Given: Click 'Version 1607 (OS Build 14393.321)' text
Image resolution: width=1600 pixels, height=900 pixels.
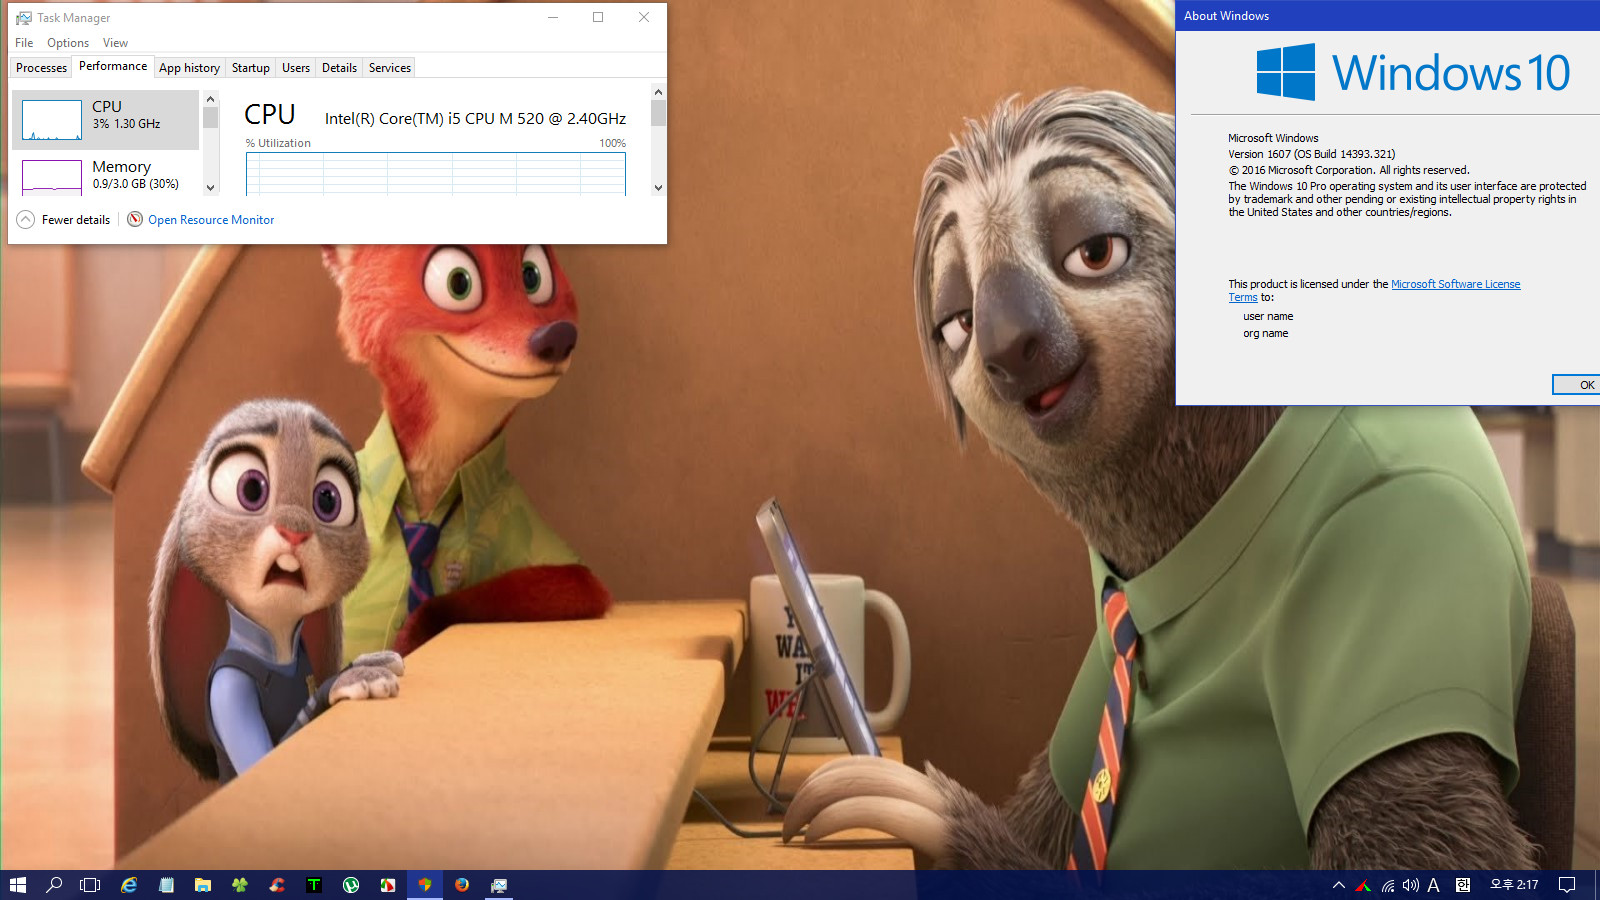Looking at the screenshot, I should click(x=1311, y=154).
